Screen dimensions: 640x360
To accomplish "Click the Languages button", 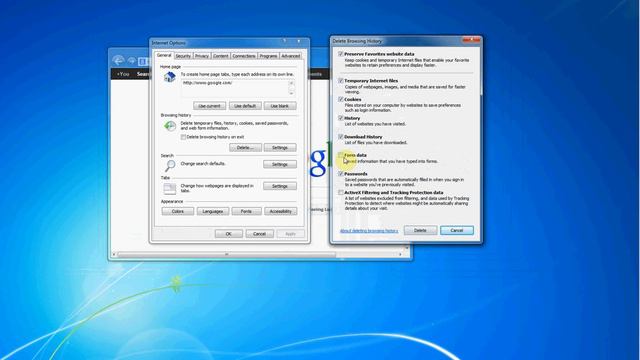I will tap(213, 211).
